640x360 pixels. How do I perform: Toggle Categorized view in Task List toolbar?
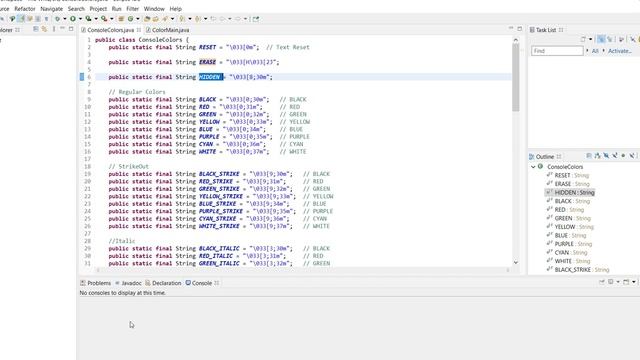[601, 39]
